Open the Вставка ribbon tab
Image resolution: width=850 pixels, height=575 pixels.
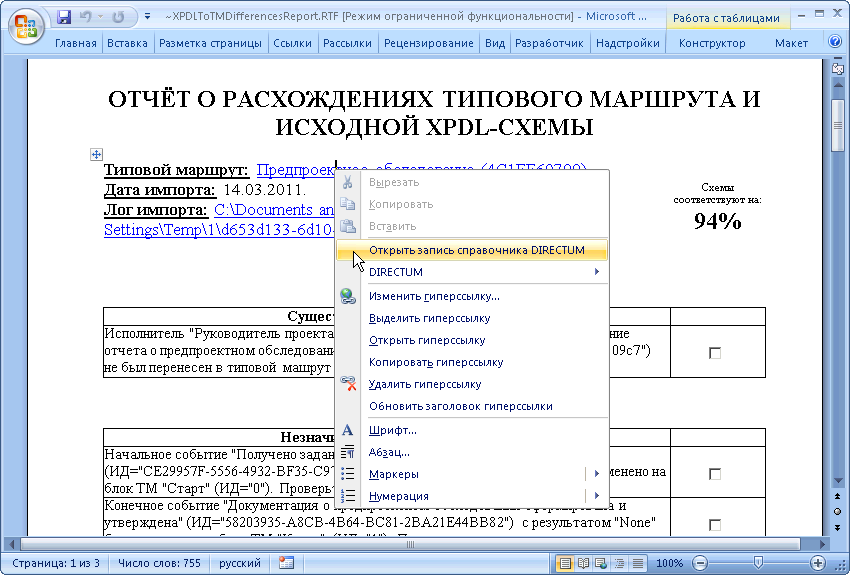point(127,43)
